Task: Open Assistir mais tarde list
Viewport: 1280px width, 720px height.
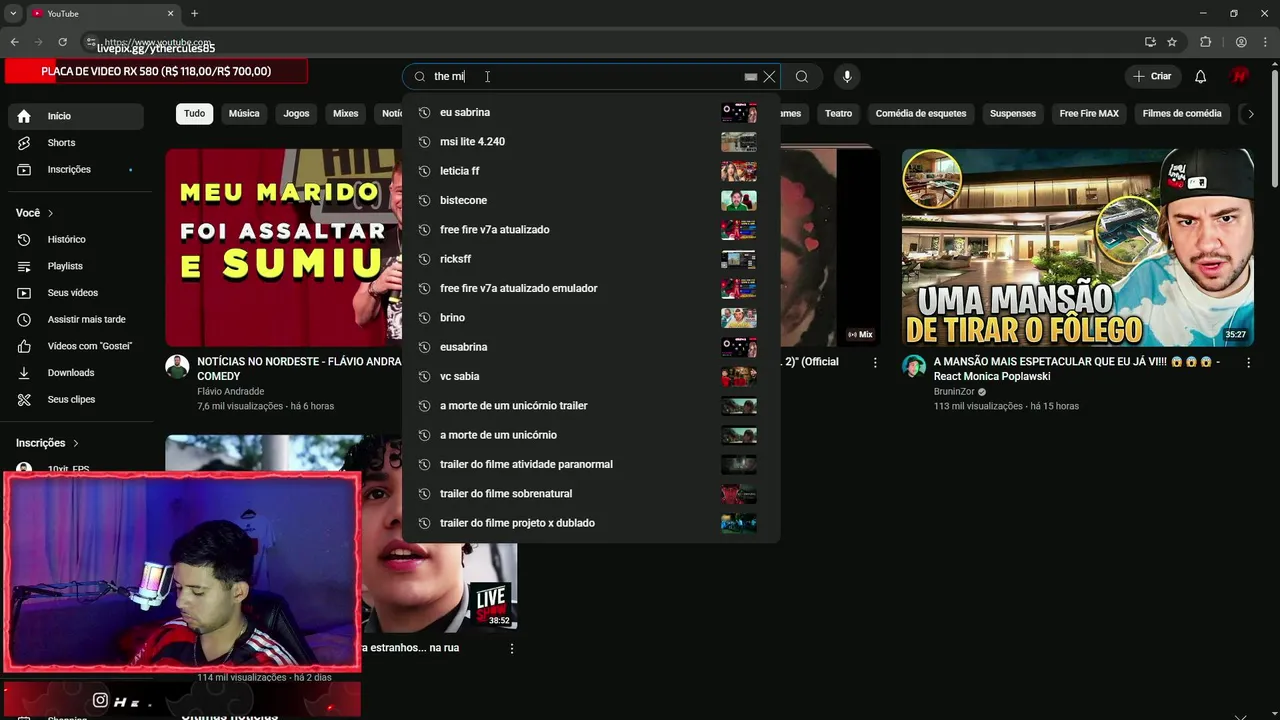Action: click(76, 319)
